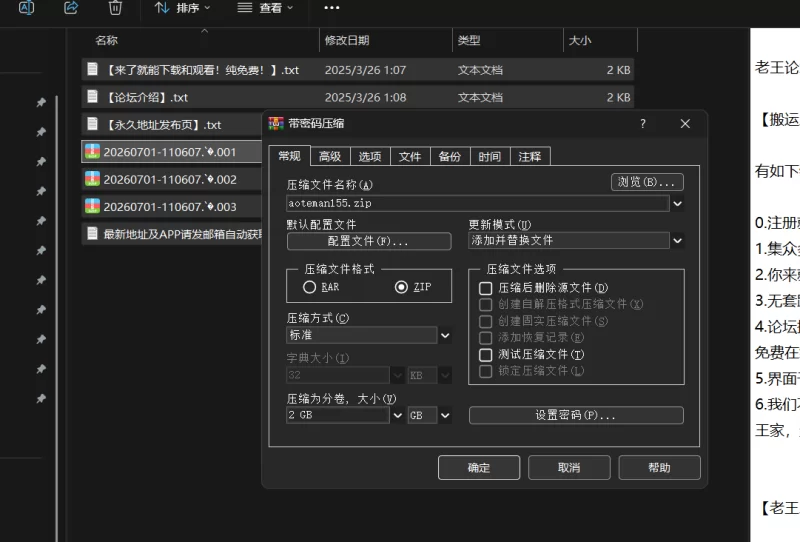
Task: Click the 帮助 help button
Action: click(659, 467)
